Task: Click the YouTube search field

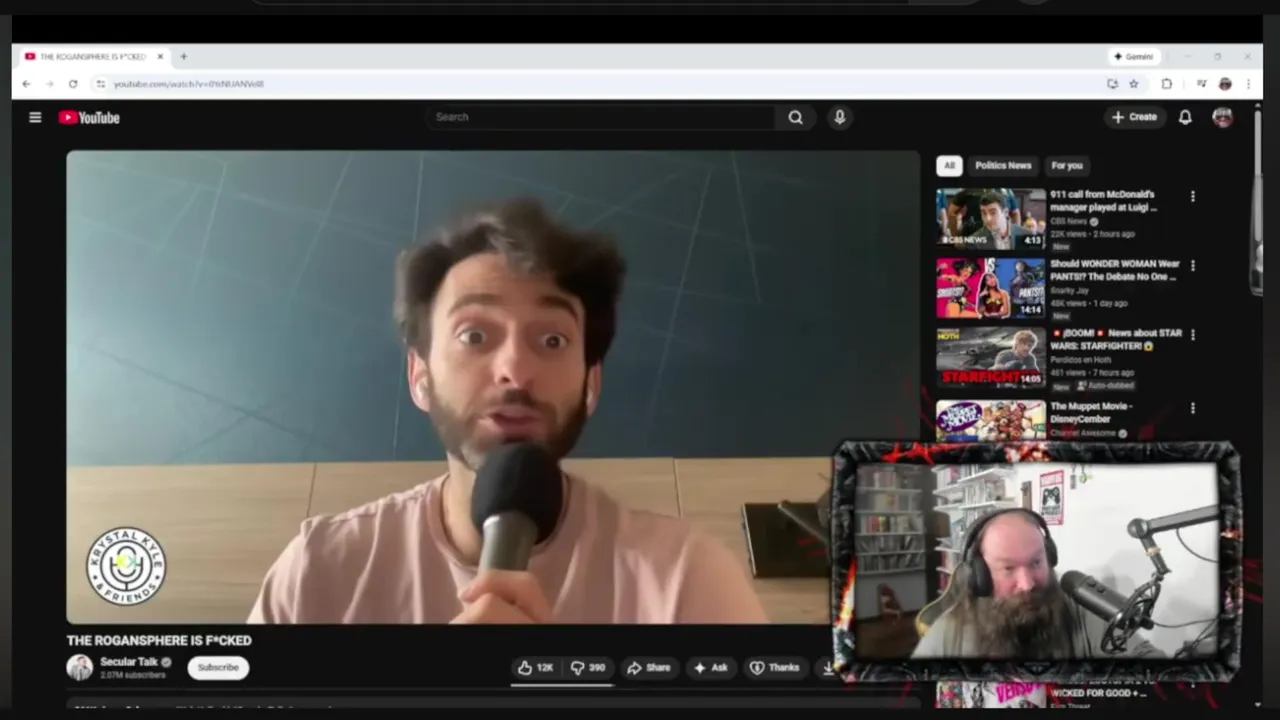Action: pyautogui.click(x=600, y=117)
